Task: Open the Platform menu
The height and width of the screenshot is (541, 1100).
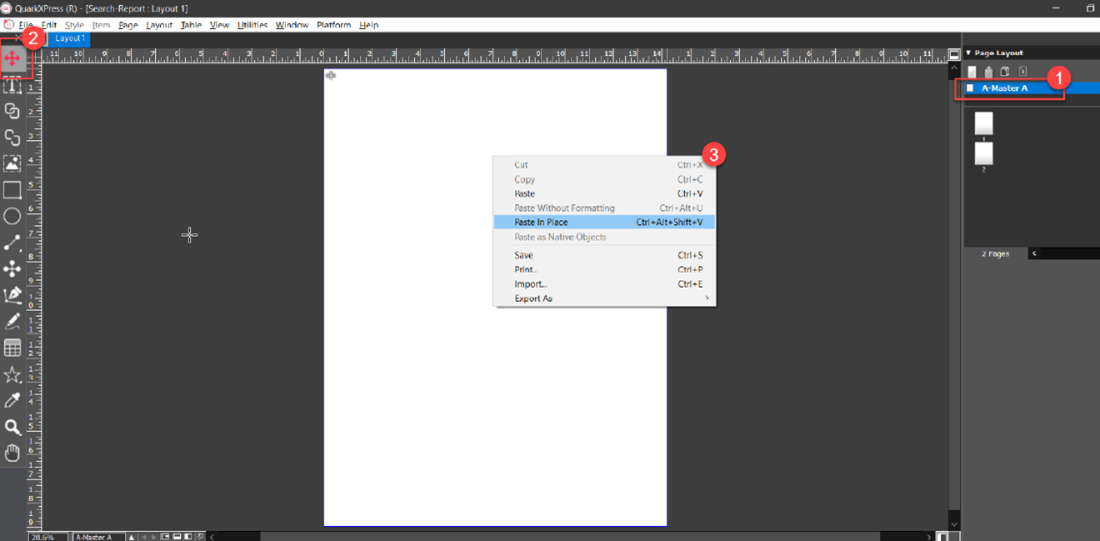Action: (x=334, y=25)
